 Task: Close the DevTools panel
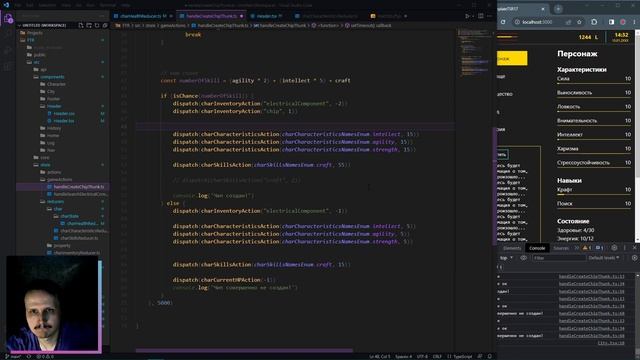coord(634,248)
